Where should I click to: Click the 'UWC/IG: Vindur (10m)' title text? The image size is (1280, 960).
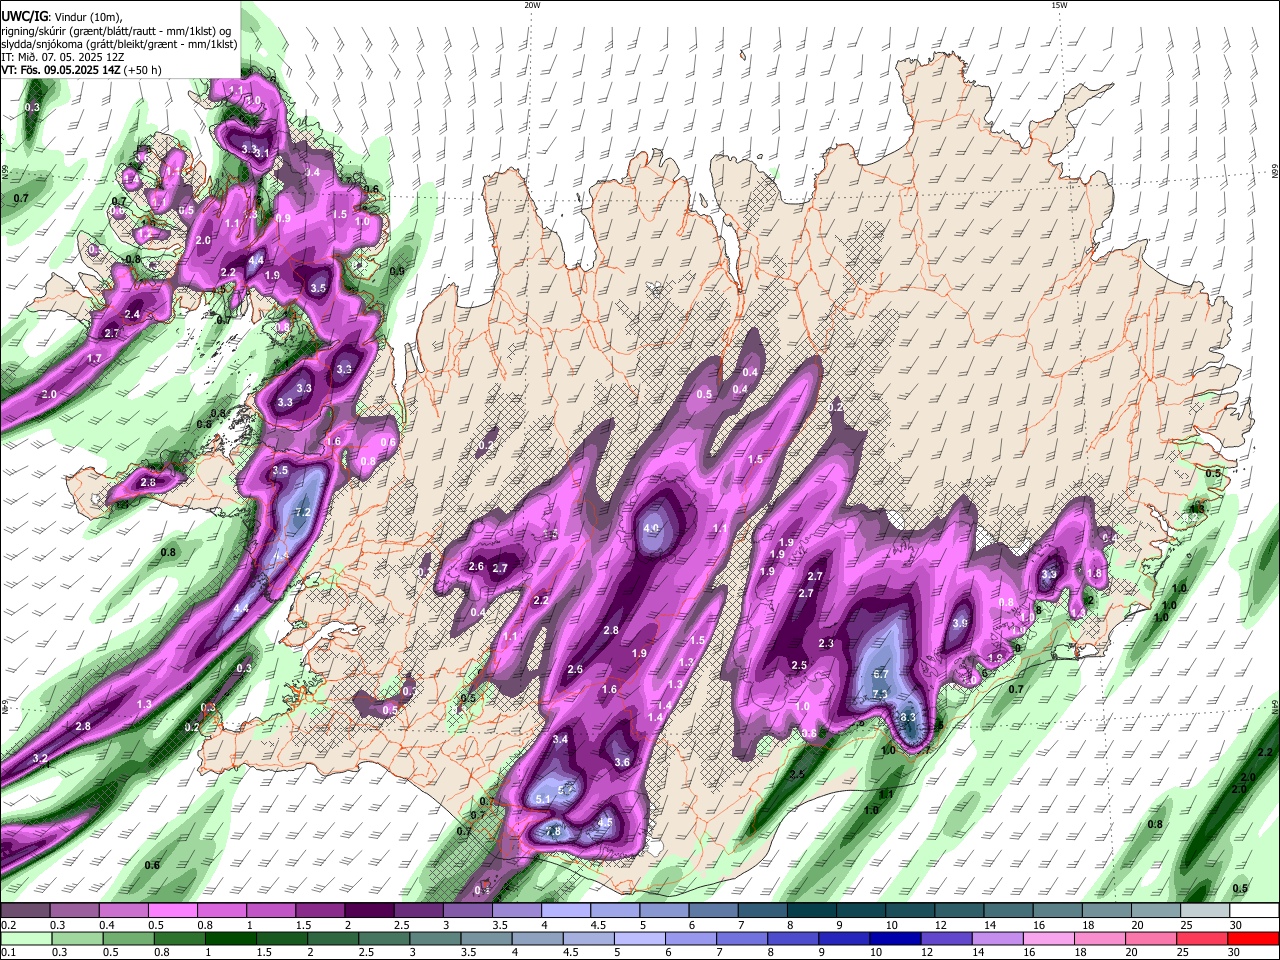click(63, 16)
